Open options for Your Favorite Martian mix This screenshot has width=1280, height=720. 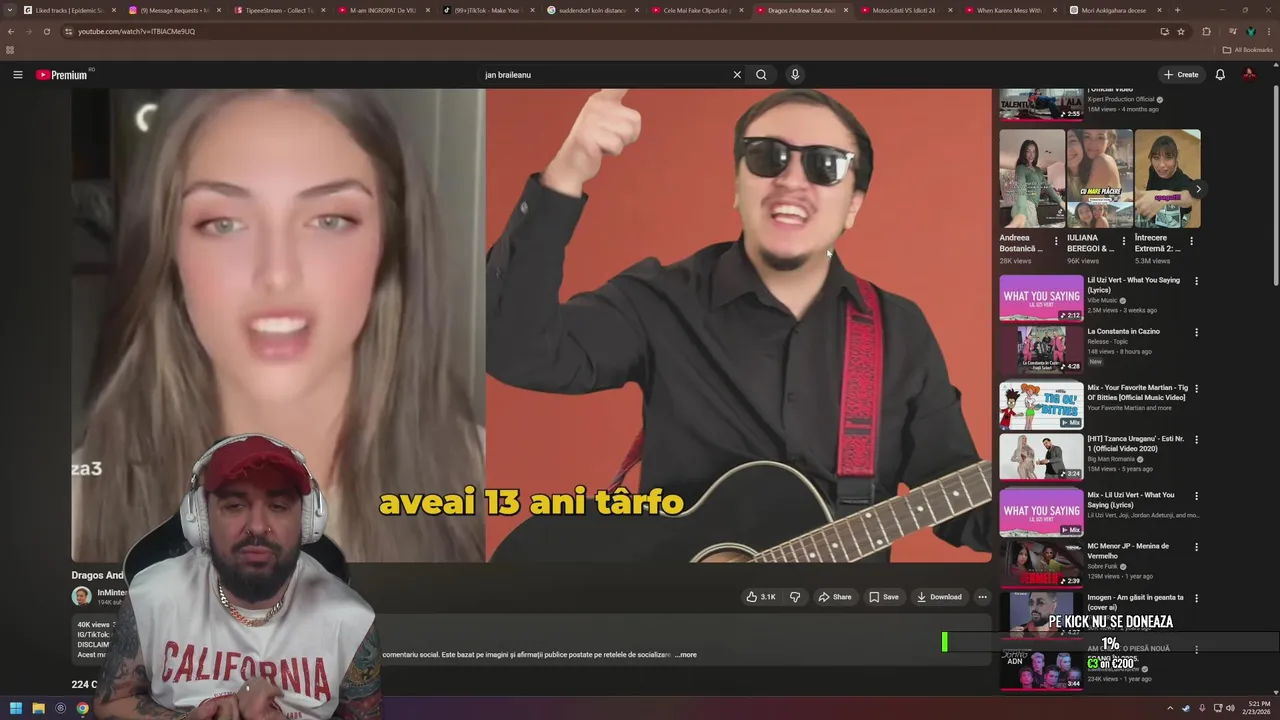point(1196,388)
